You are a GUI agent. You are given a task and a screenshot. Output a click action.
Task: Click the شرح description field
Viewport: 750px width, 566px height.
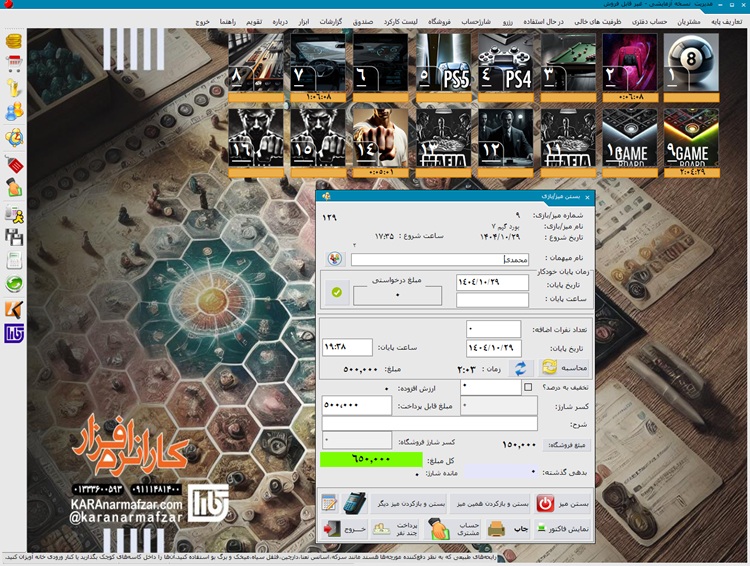pos(430,423)
